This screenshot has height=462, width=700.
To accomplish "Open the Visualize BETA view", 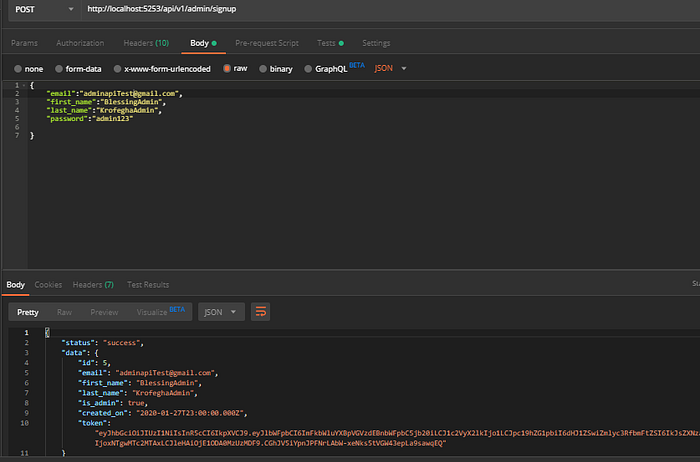I will pyautogui.click(x=160, y=312).
